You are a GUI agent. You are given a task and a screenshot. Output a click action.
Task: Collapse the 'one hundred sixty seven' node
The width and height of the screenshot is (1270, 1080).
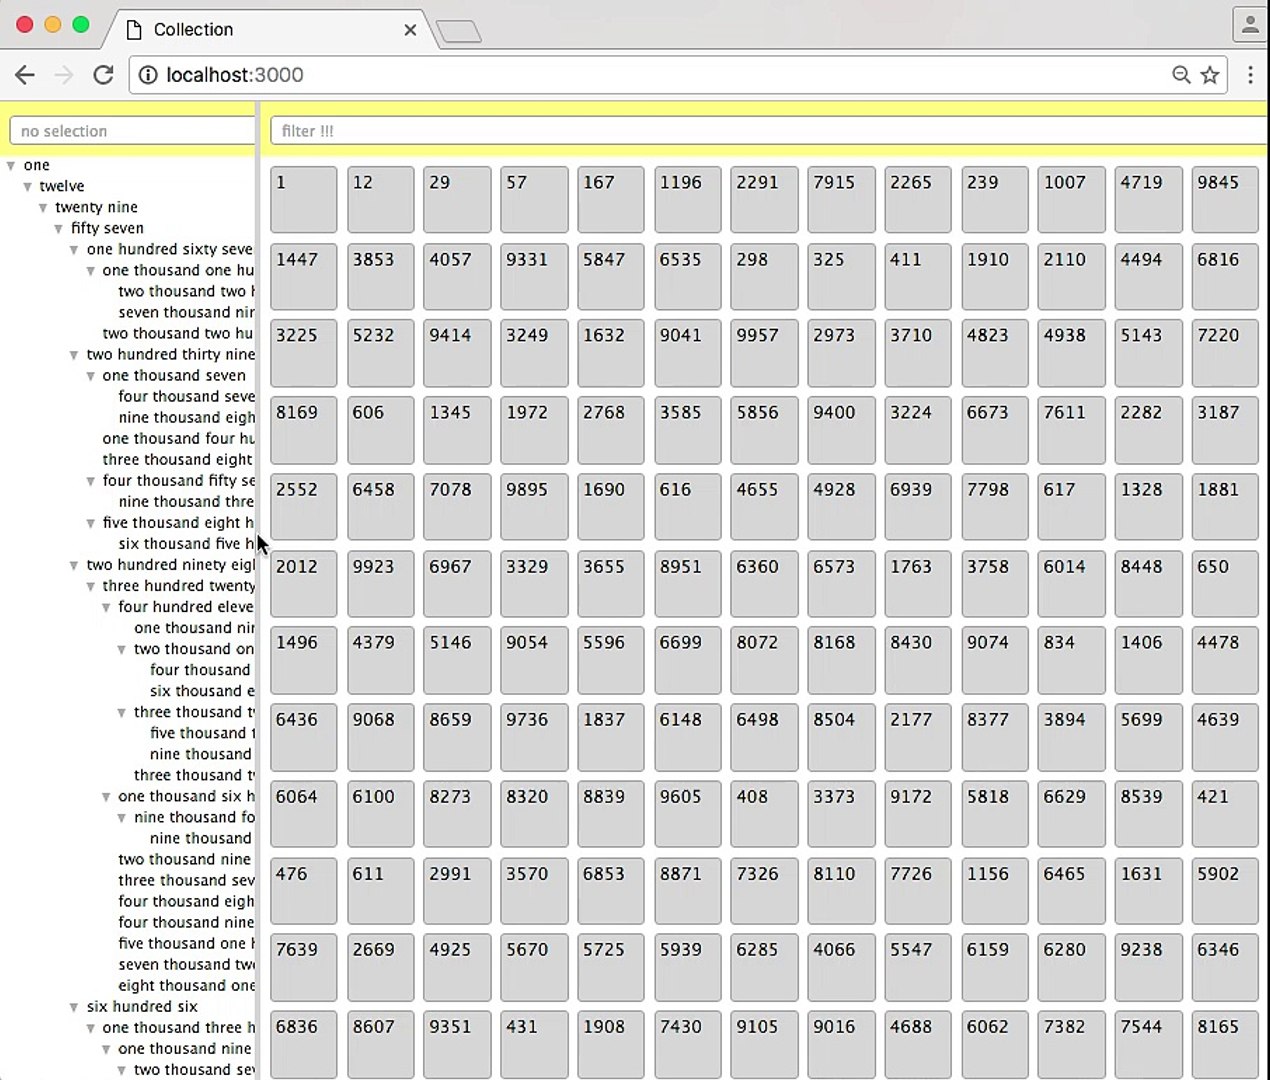coord(74,250)
